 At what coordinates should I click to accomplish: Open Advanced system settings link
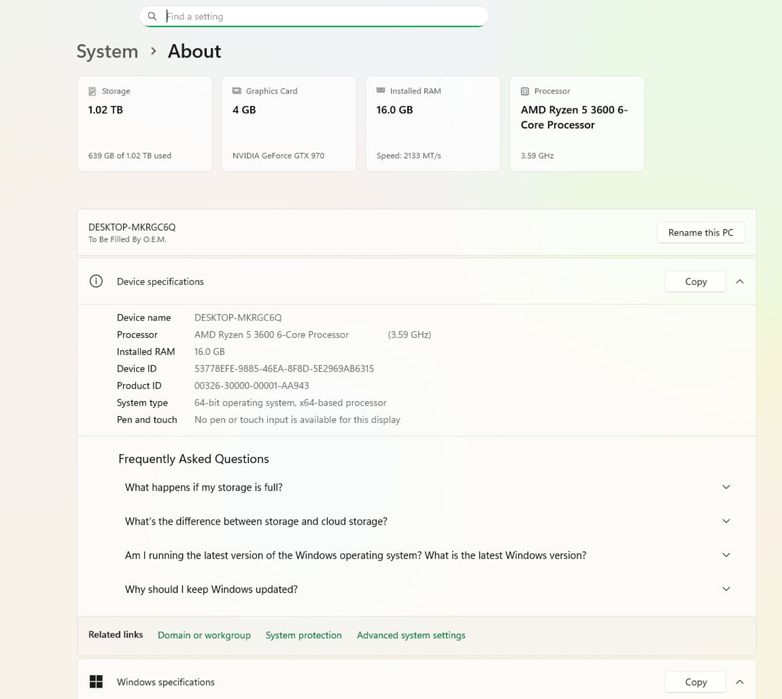tap(411, 635)
